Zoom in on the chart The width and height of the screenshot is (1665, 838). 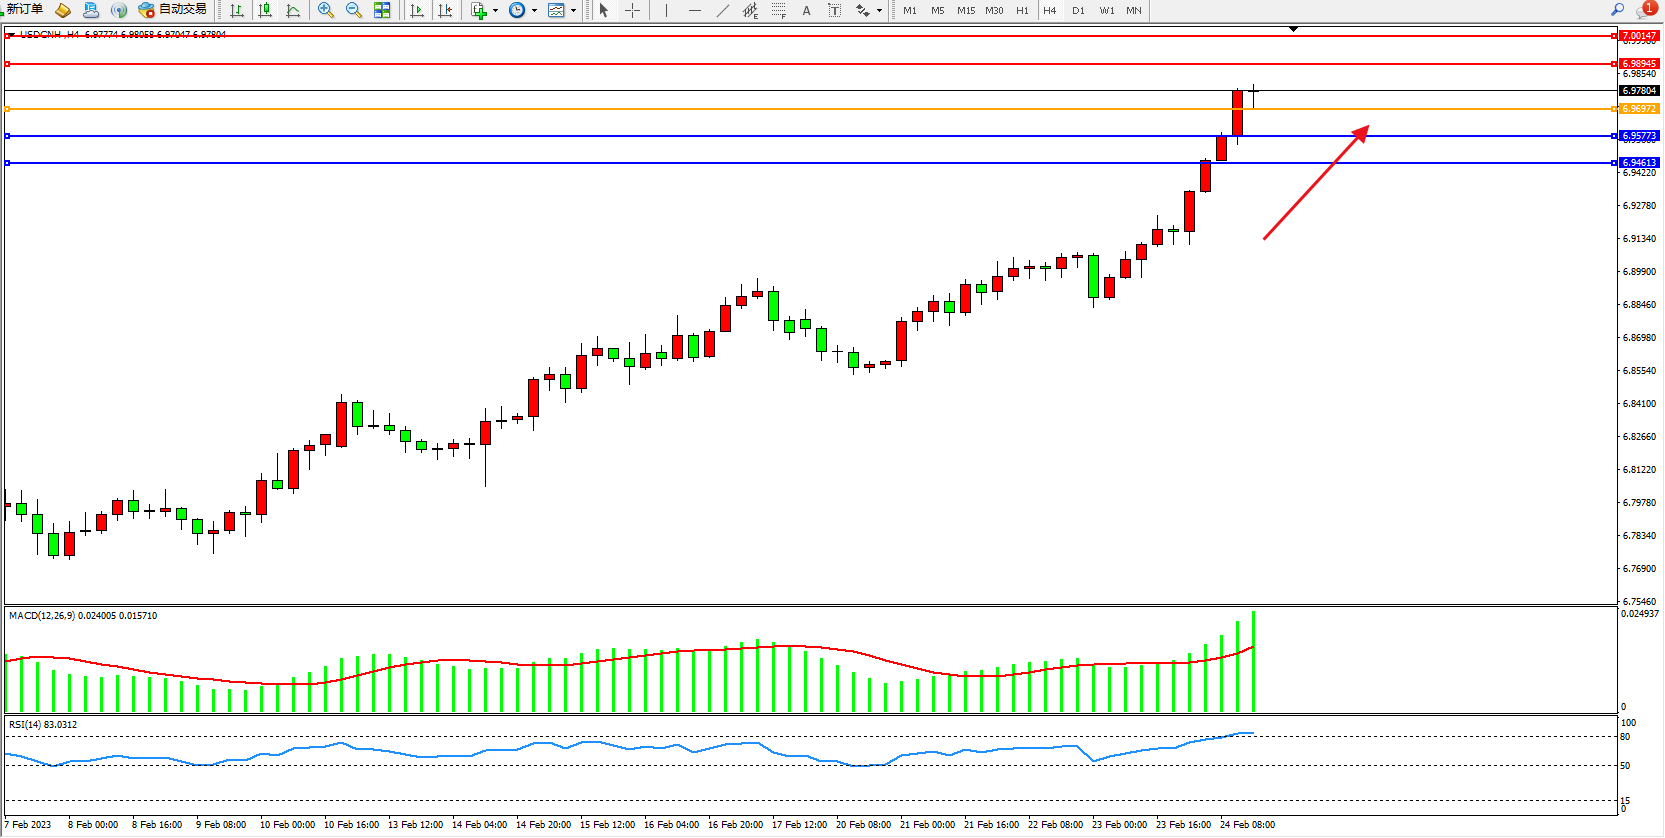(x=326, y=10)
